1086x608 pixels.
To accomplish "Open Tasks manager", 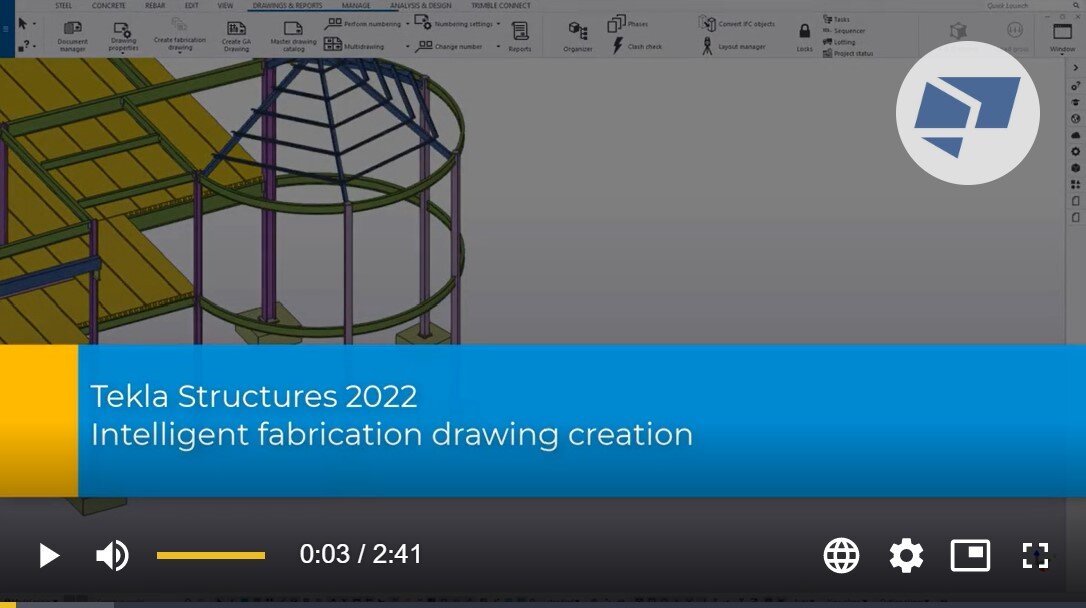I will click(x=836, y=19).
